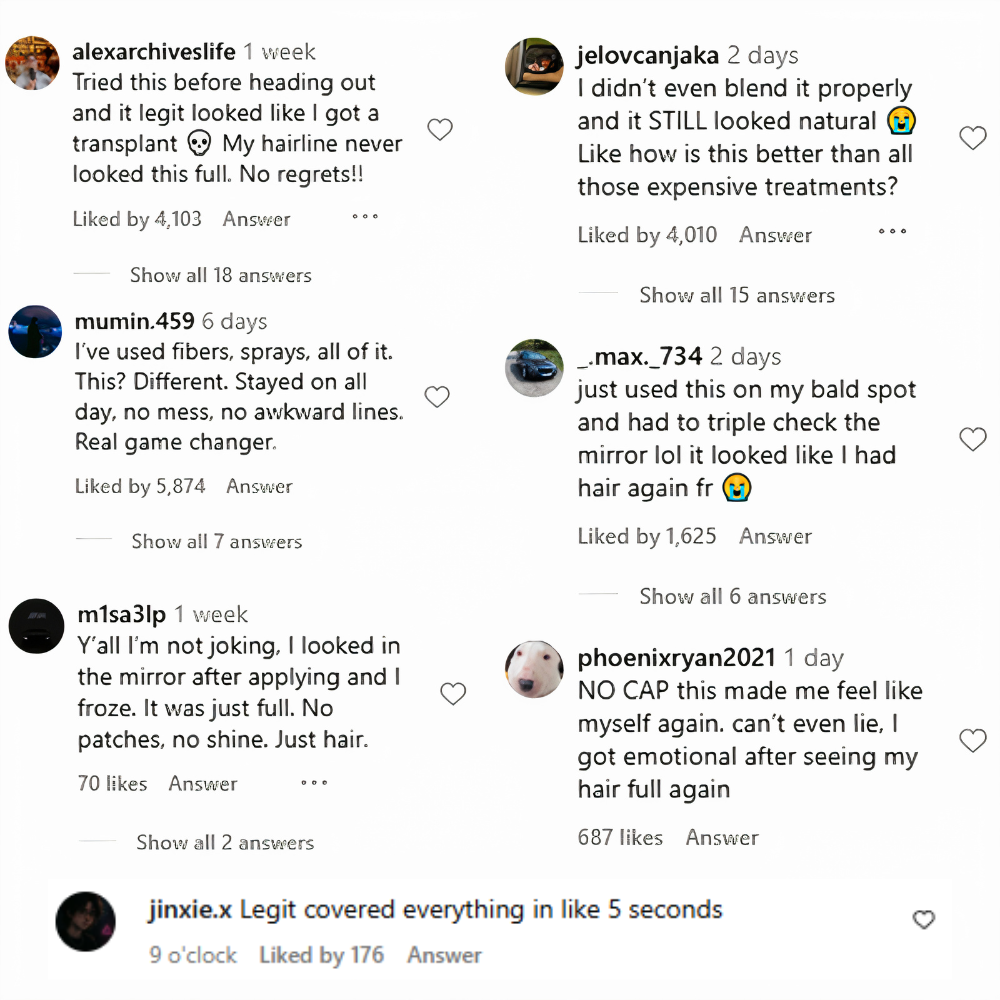Show all 7 answers under mumin.459

tap(216, 542)
